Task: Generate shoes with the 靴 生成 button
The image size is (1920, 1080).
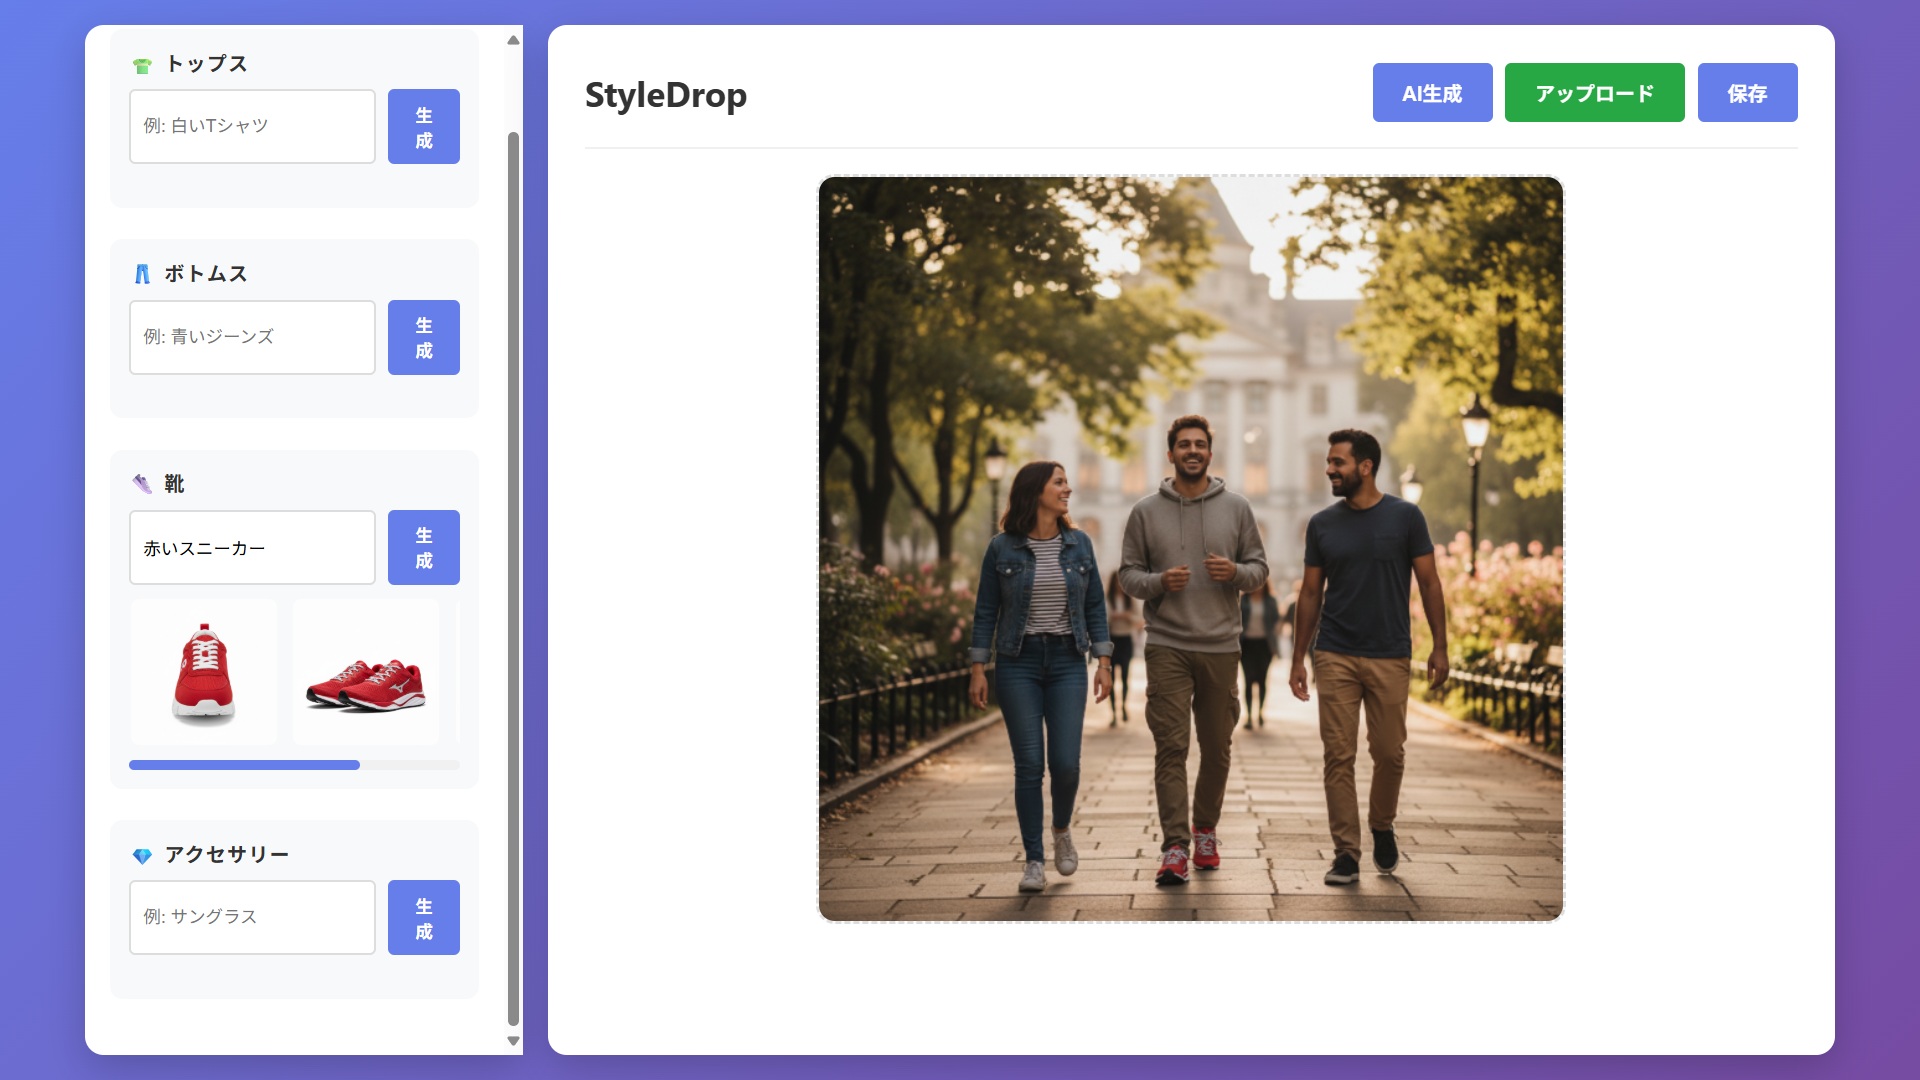Action: [x=423, y=547]
